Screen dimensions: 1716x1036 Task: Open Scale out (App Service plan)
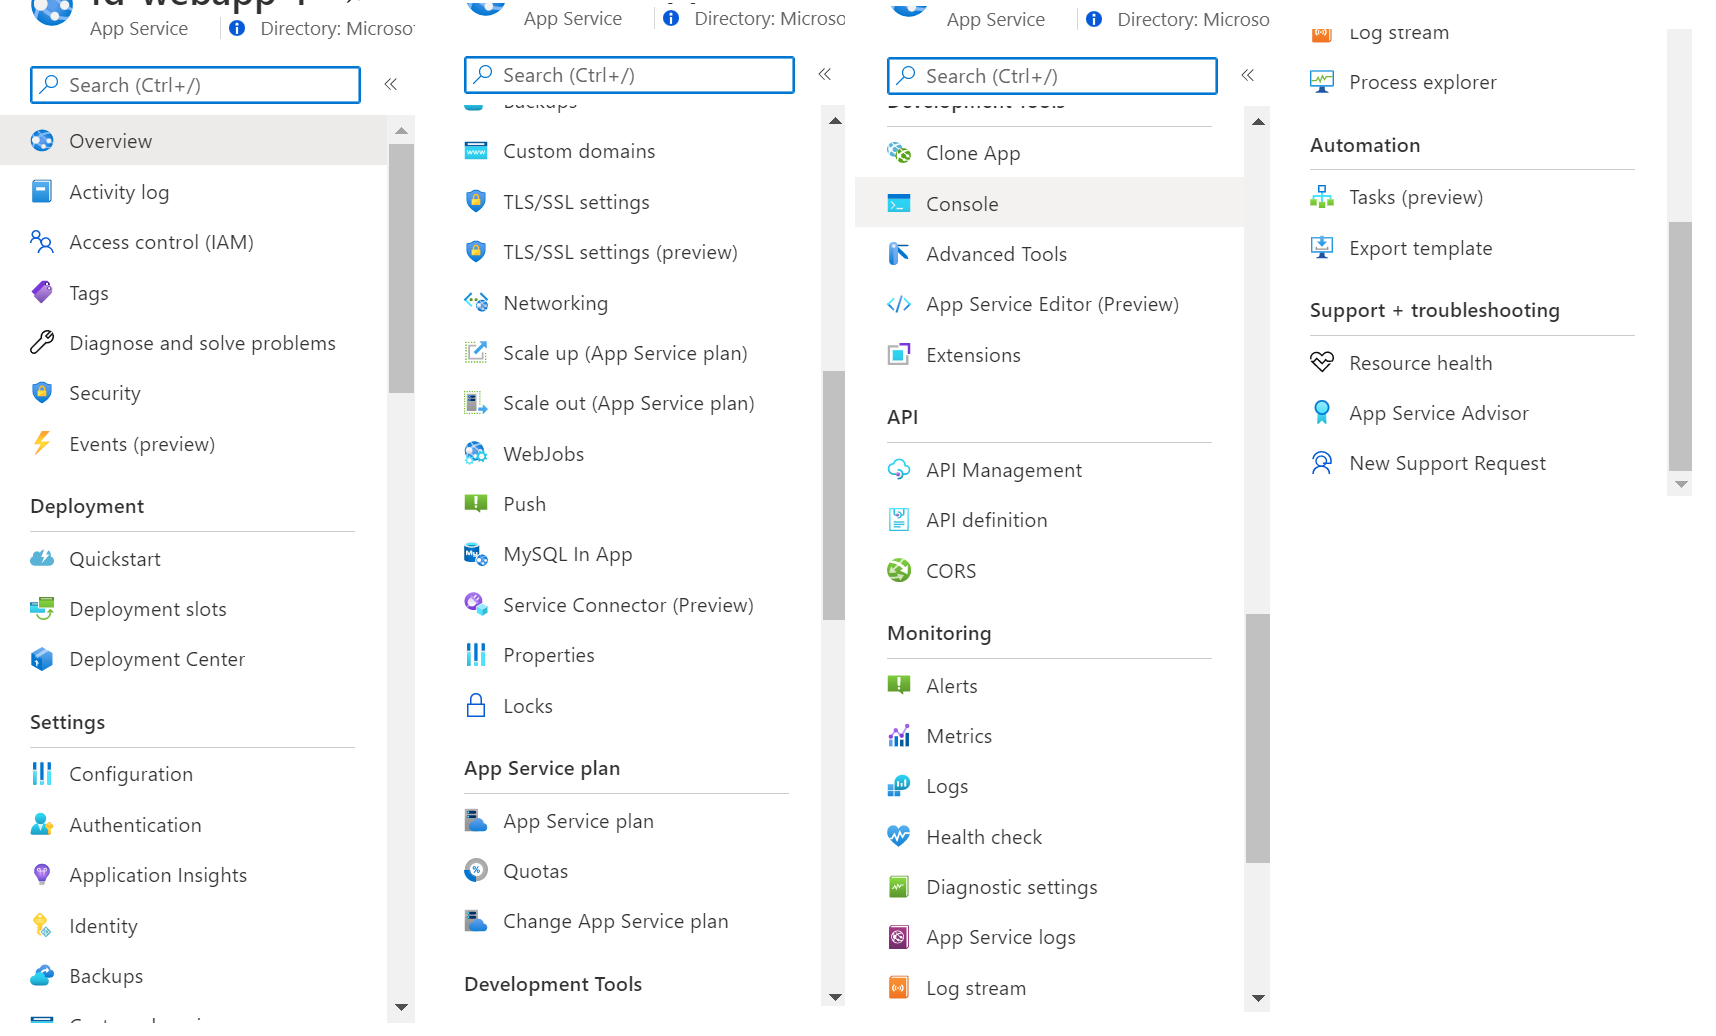(x=628, y=403)
